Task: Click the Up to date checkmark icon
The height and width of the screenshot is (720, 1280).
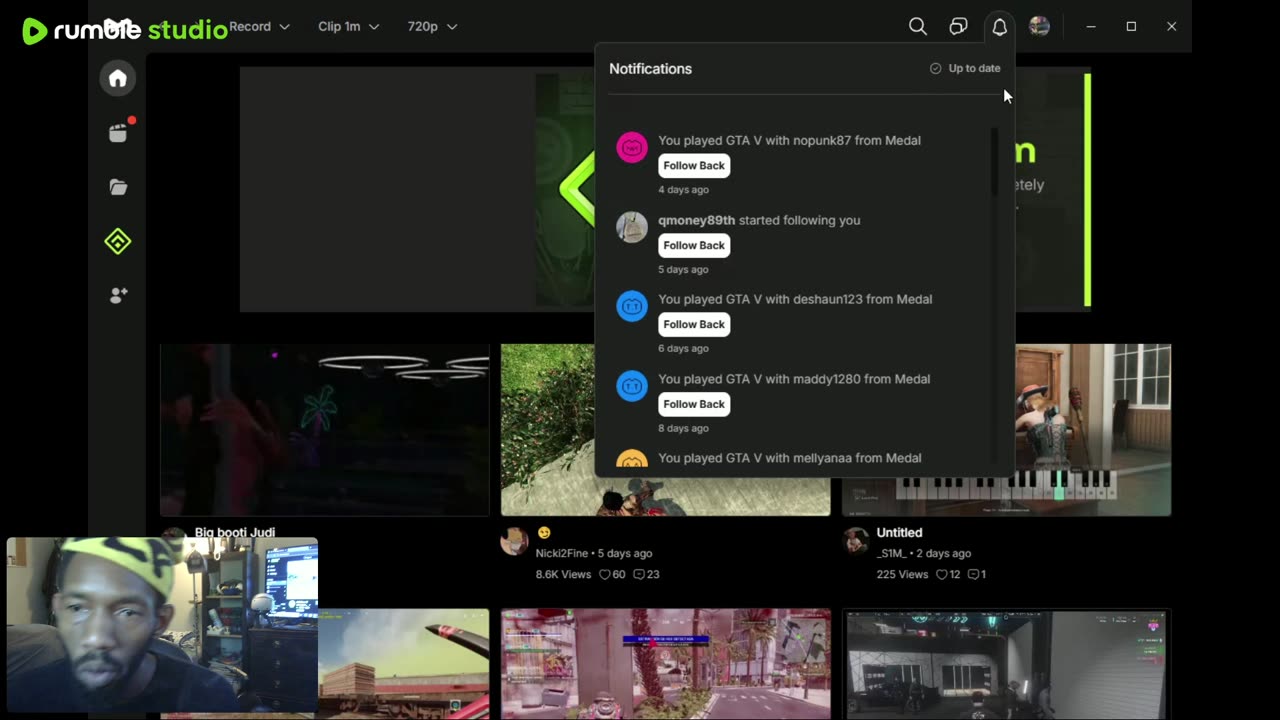Action: click(936, 68)
